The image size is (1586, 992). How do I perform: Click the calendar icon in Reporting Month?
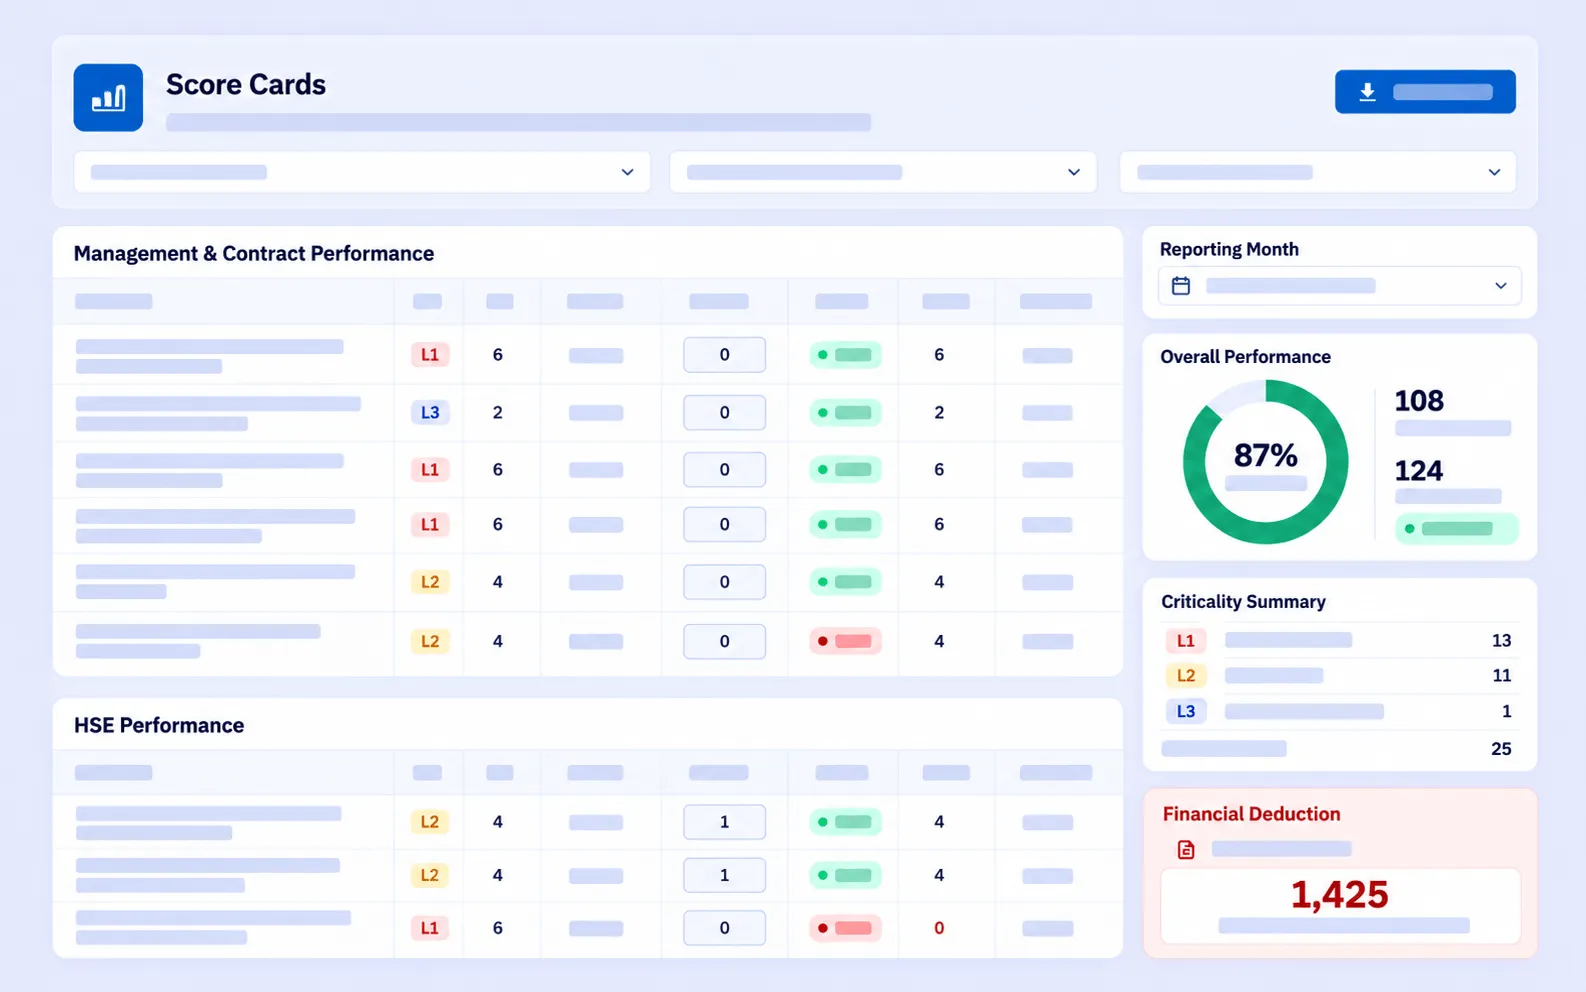1181,286
